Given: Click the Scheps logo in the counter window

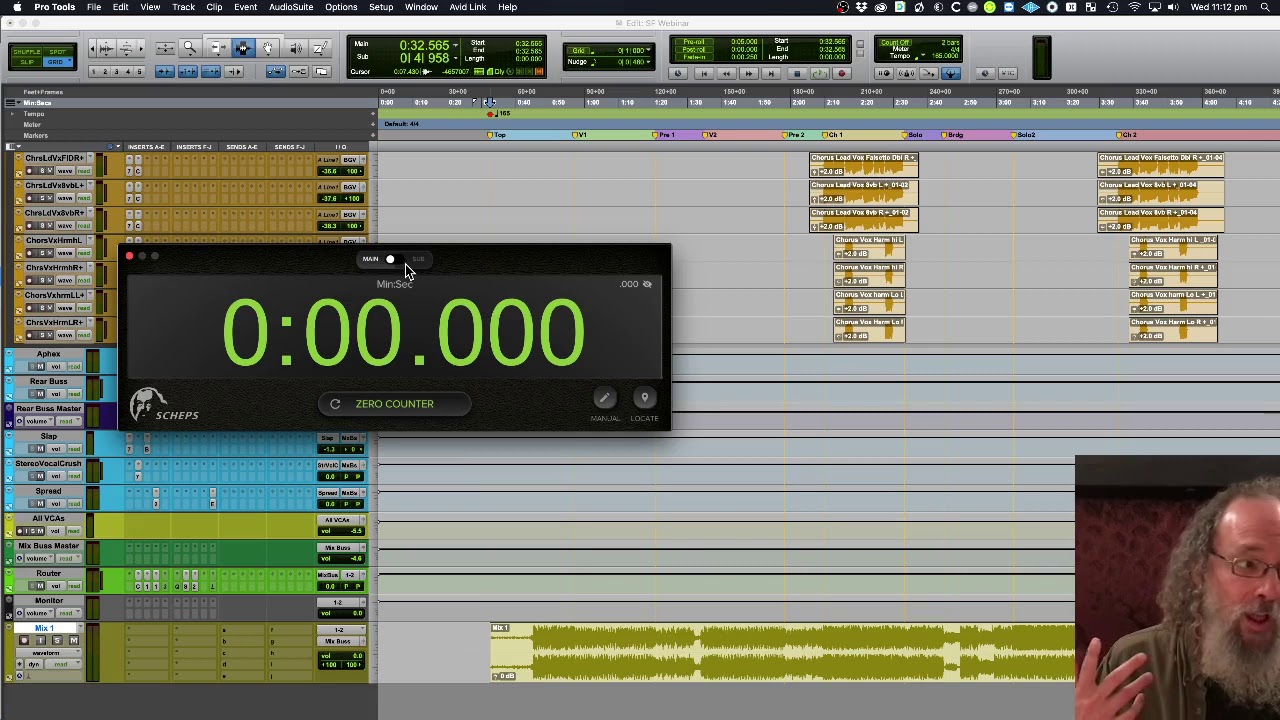Looking at the screenshot, I should click(x=164, y=406).
